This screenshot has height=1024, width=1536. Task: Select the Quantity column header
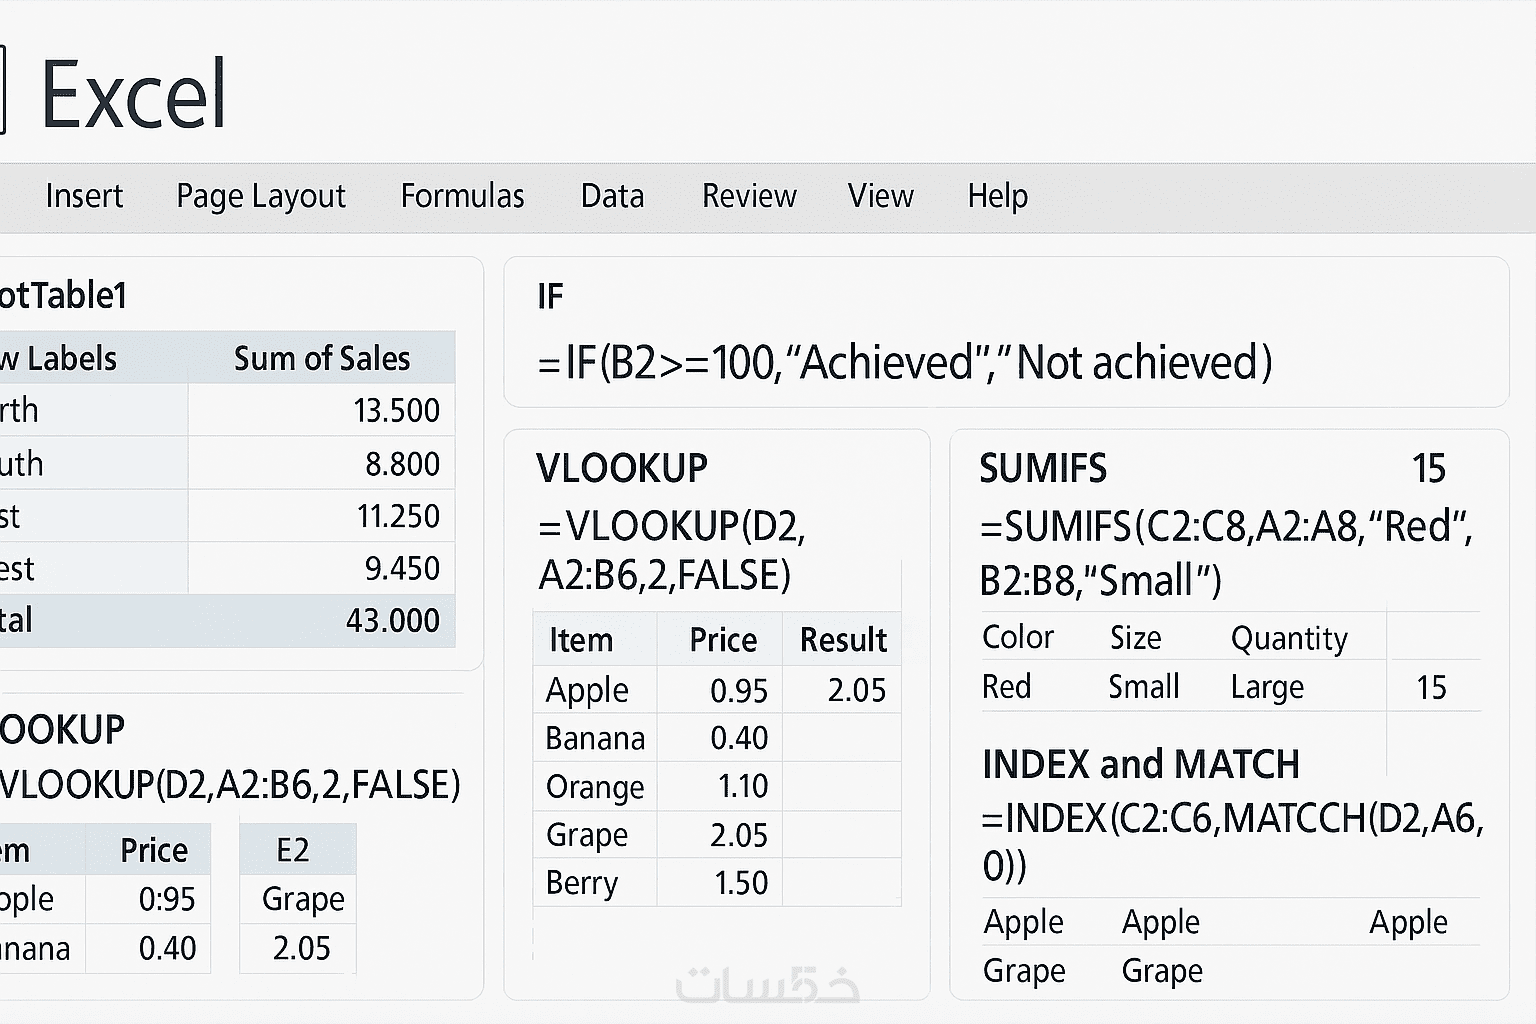(x=1289, y=638)
